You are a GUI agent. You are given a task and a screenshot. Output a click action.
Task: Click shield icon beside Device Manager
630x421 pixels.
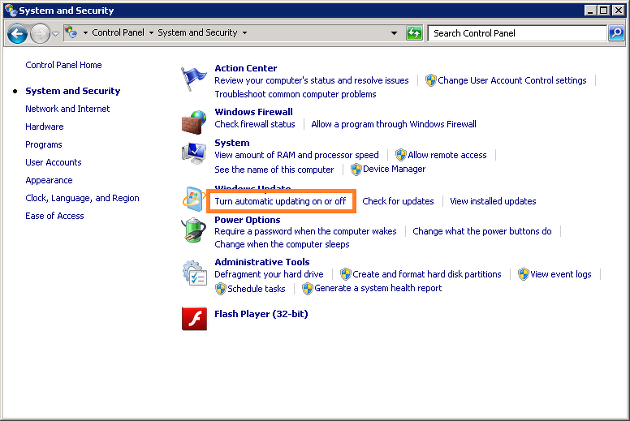(x=356, y=169)
